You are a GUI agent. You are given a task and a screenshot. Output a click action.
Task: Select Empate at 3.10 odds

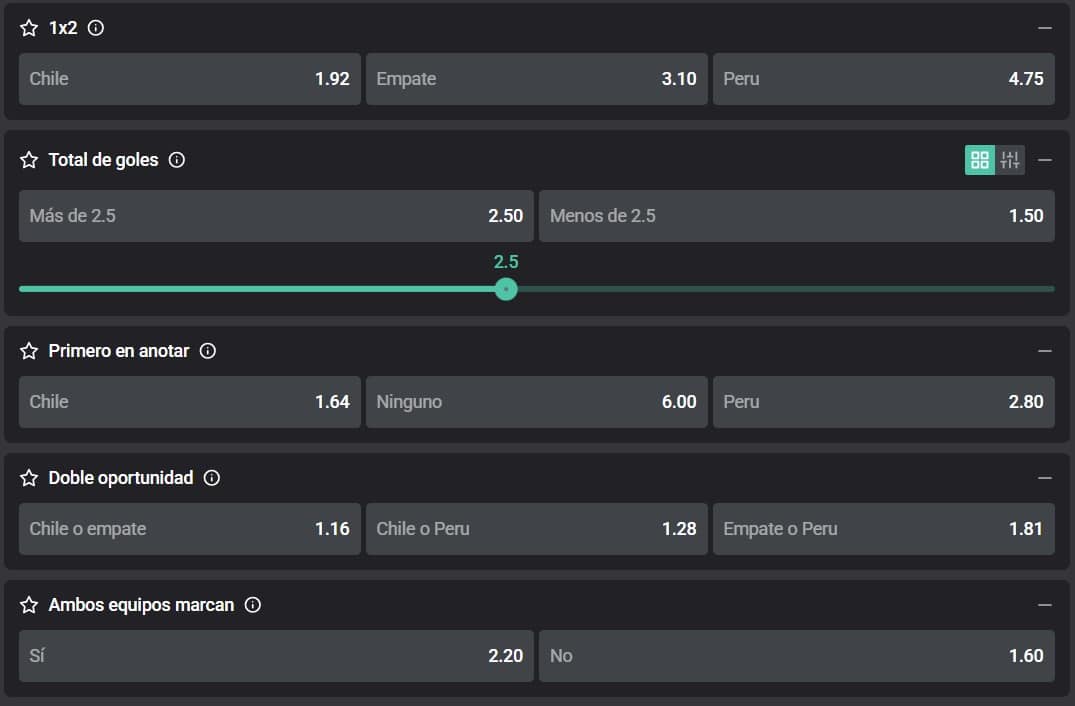536,79
